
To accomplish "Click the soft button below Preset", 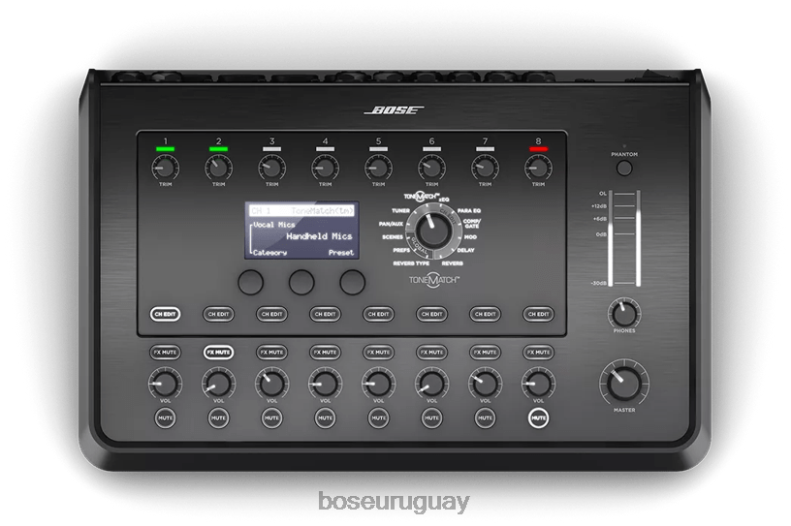I will [x=353, y=282].
